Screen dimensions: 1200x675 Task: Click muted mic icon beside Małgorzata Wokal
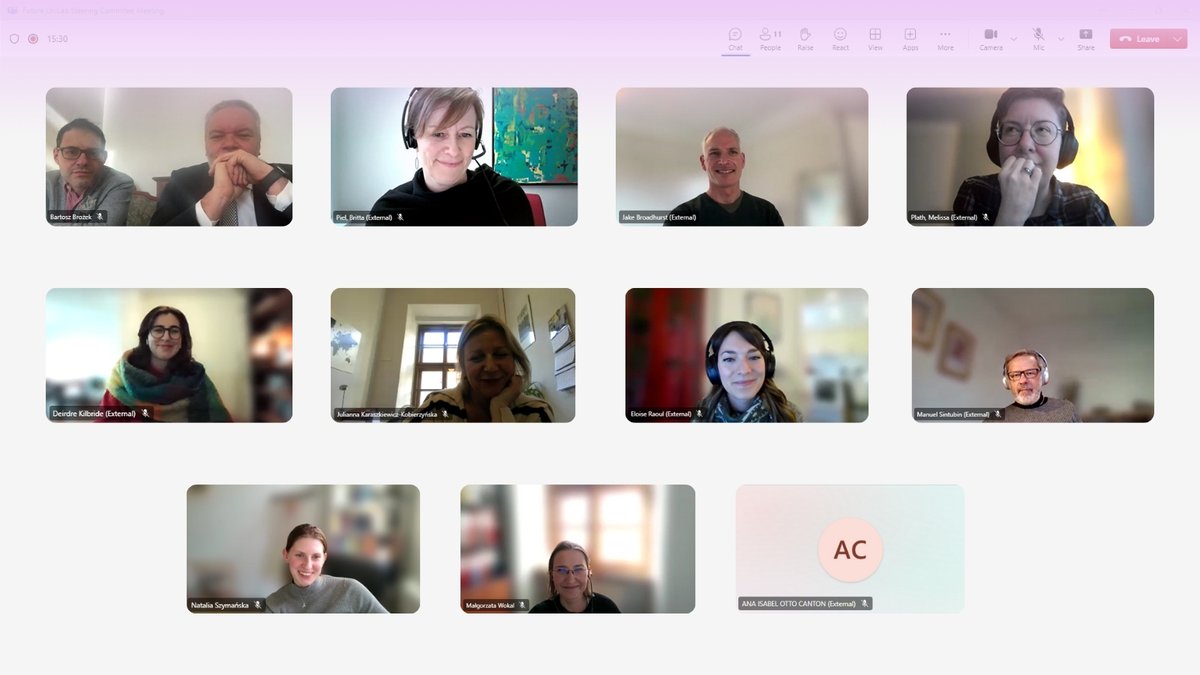pos(524,605)
